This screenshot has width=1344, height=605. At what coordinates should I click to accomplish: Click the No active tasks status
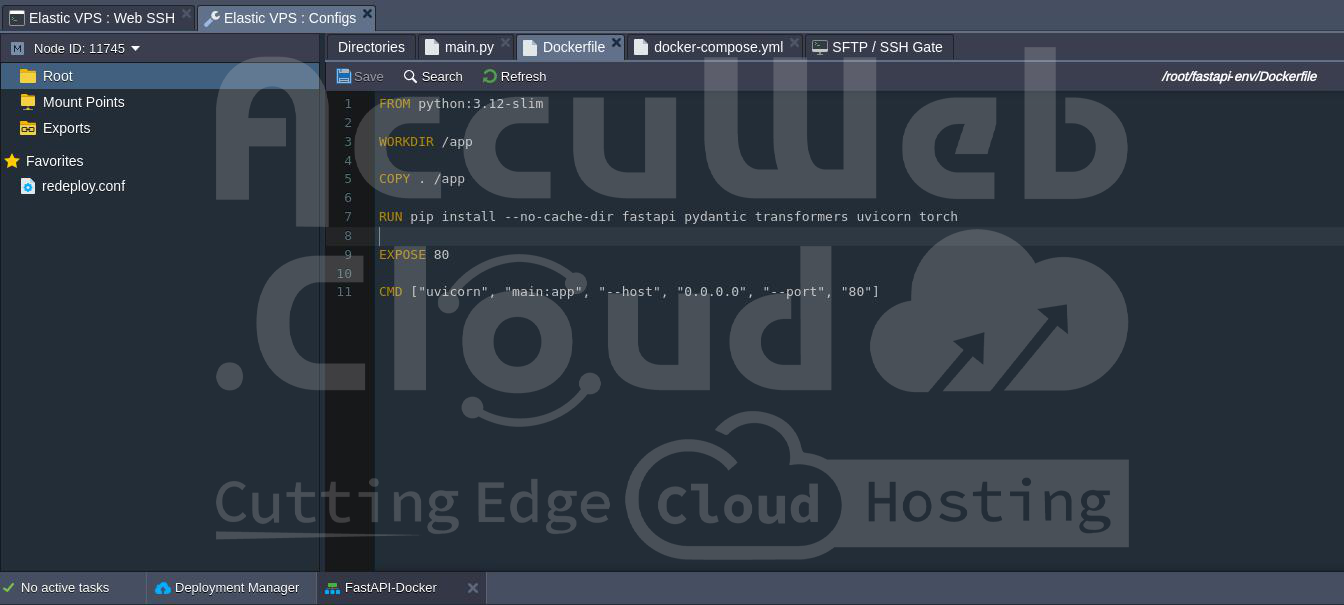pyautogui.click(x=64, y=588)
